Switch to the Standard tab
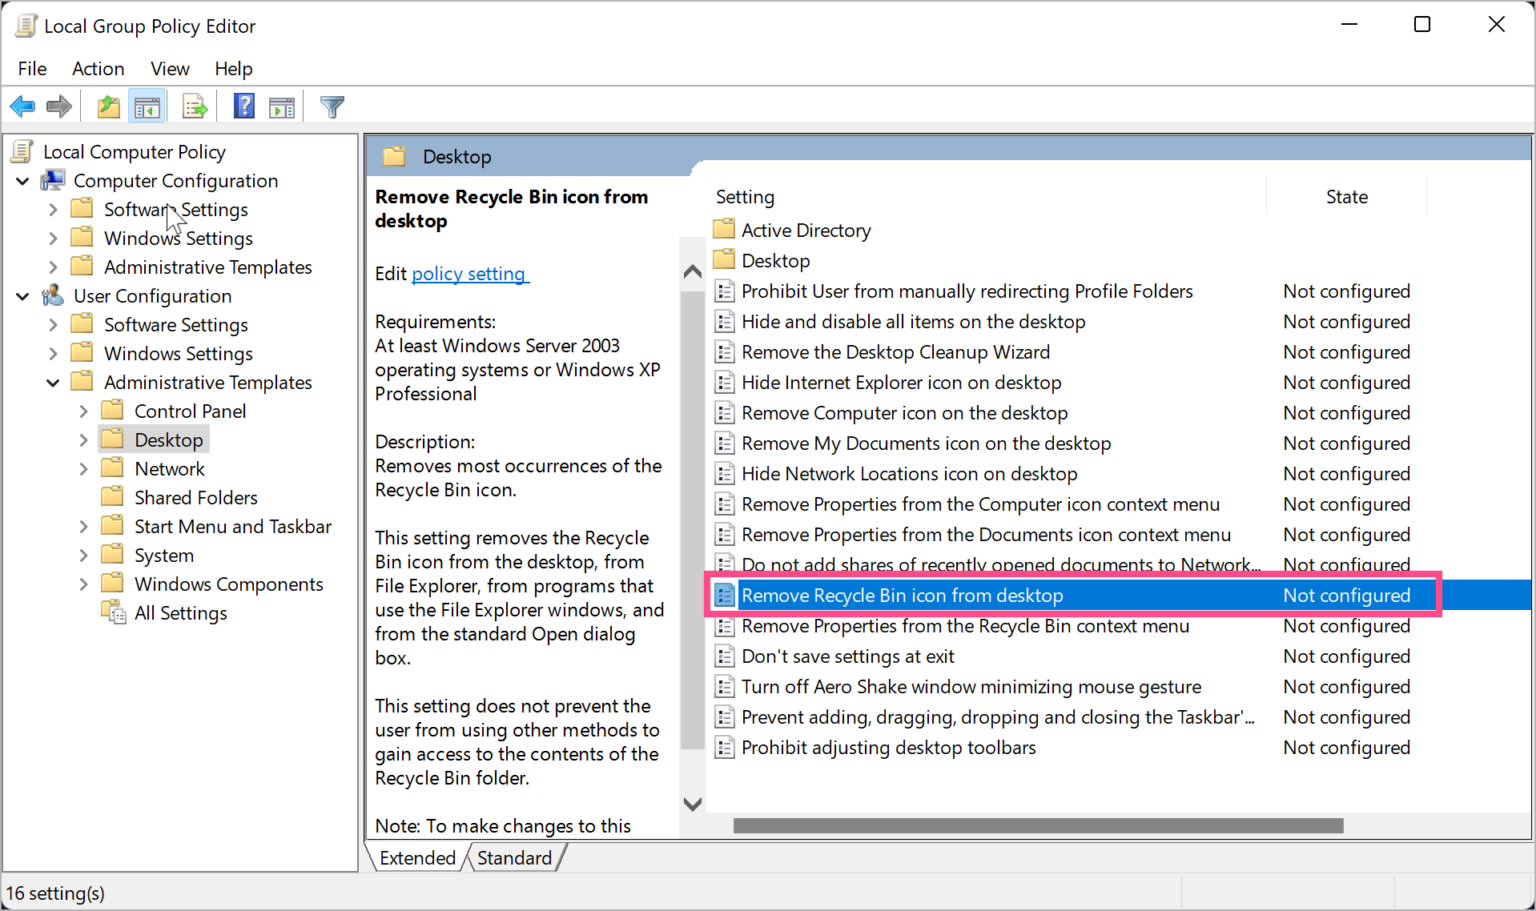The width and height of the screenshot is (1536, 911). tap(514, 858)
